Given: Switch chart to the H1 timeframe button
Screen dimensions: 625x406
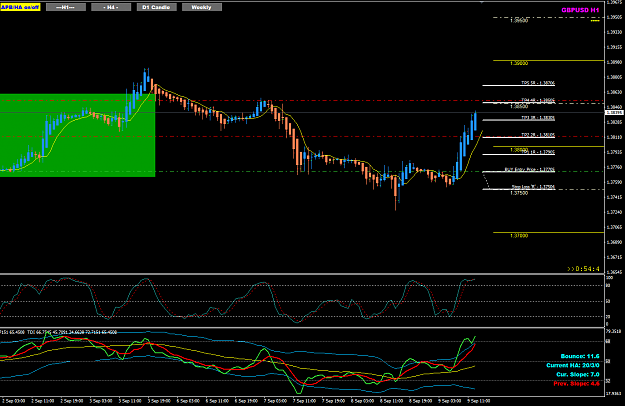Looking at the screenshot, I should [66, 7].
